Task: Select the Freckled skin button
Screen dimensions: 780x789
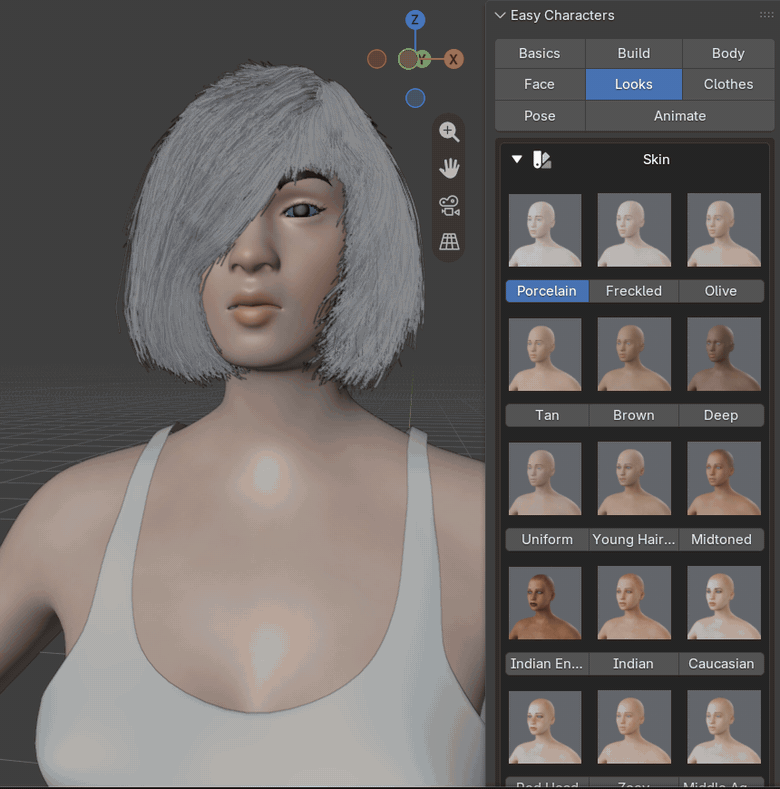Action: pos(634,291)
